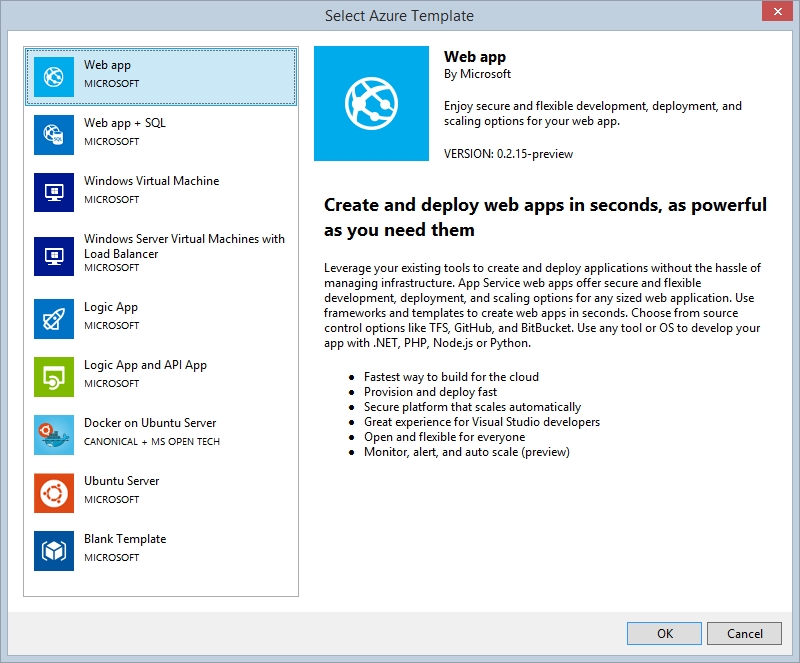Screen dimensions: 800x663
Task: Click the Load Balancer virtual machines icon
Action: click(x=54, y=256)
